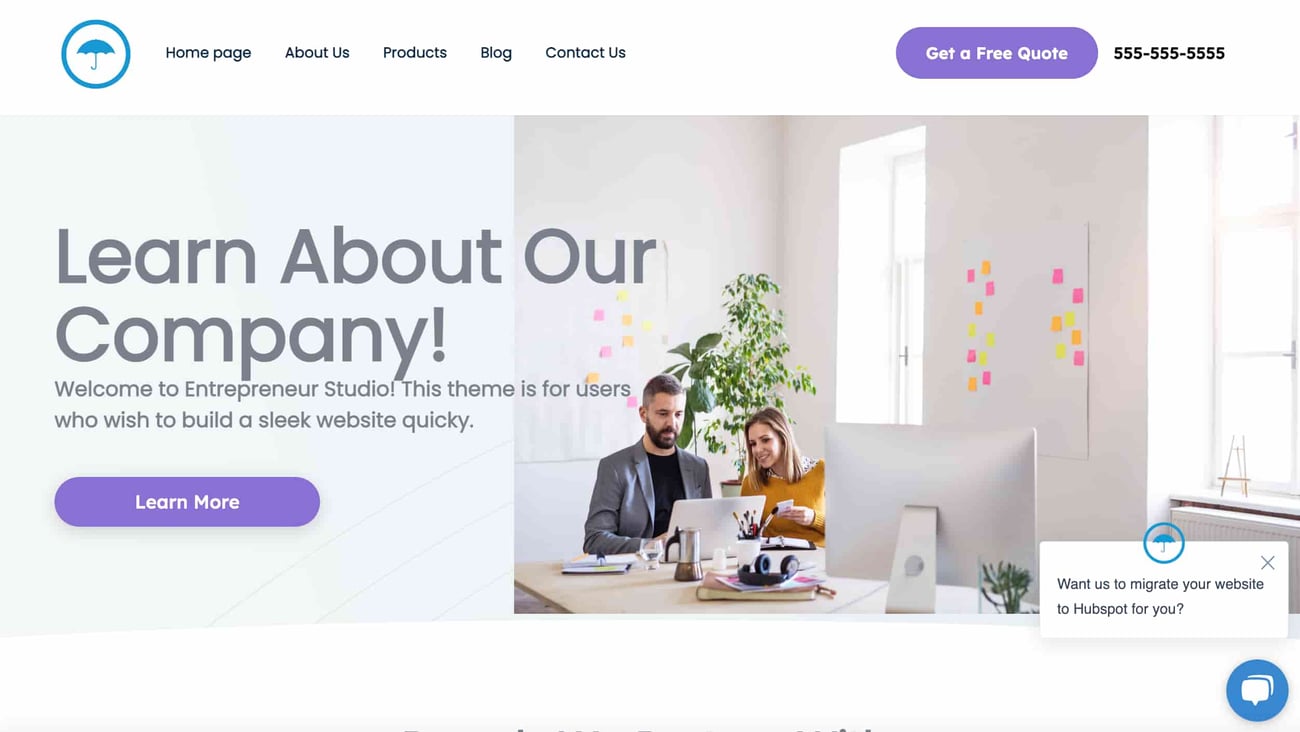1300x732 pixels.
Task: Click the umbrella avatar on the chat popup
Action: (1163, 543)
